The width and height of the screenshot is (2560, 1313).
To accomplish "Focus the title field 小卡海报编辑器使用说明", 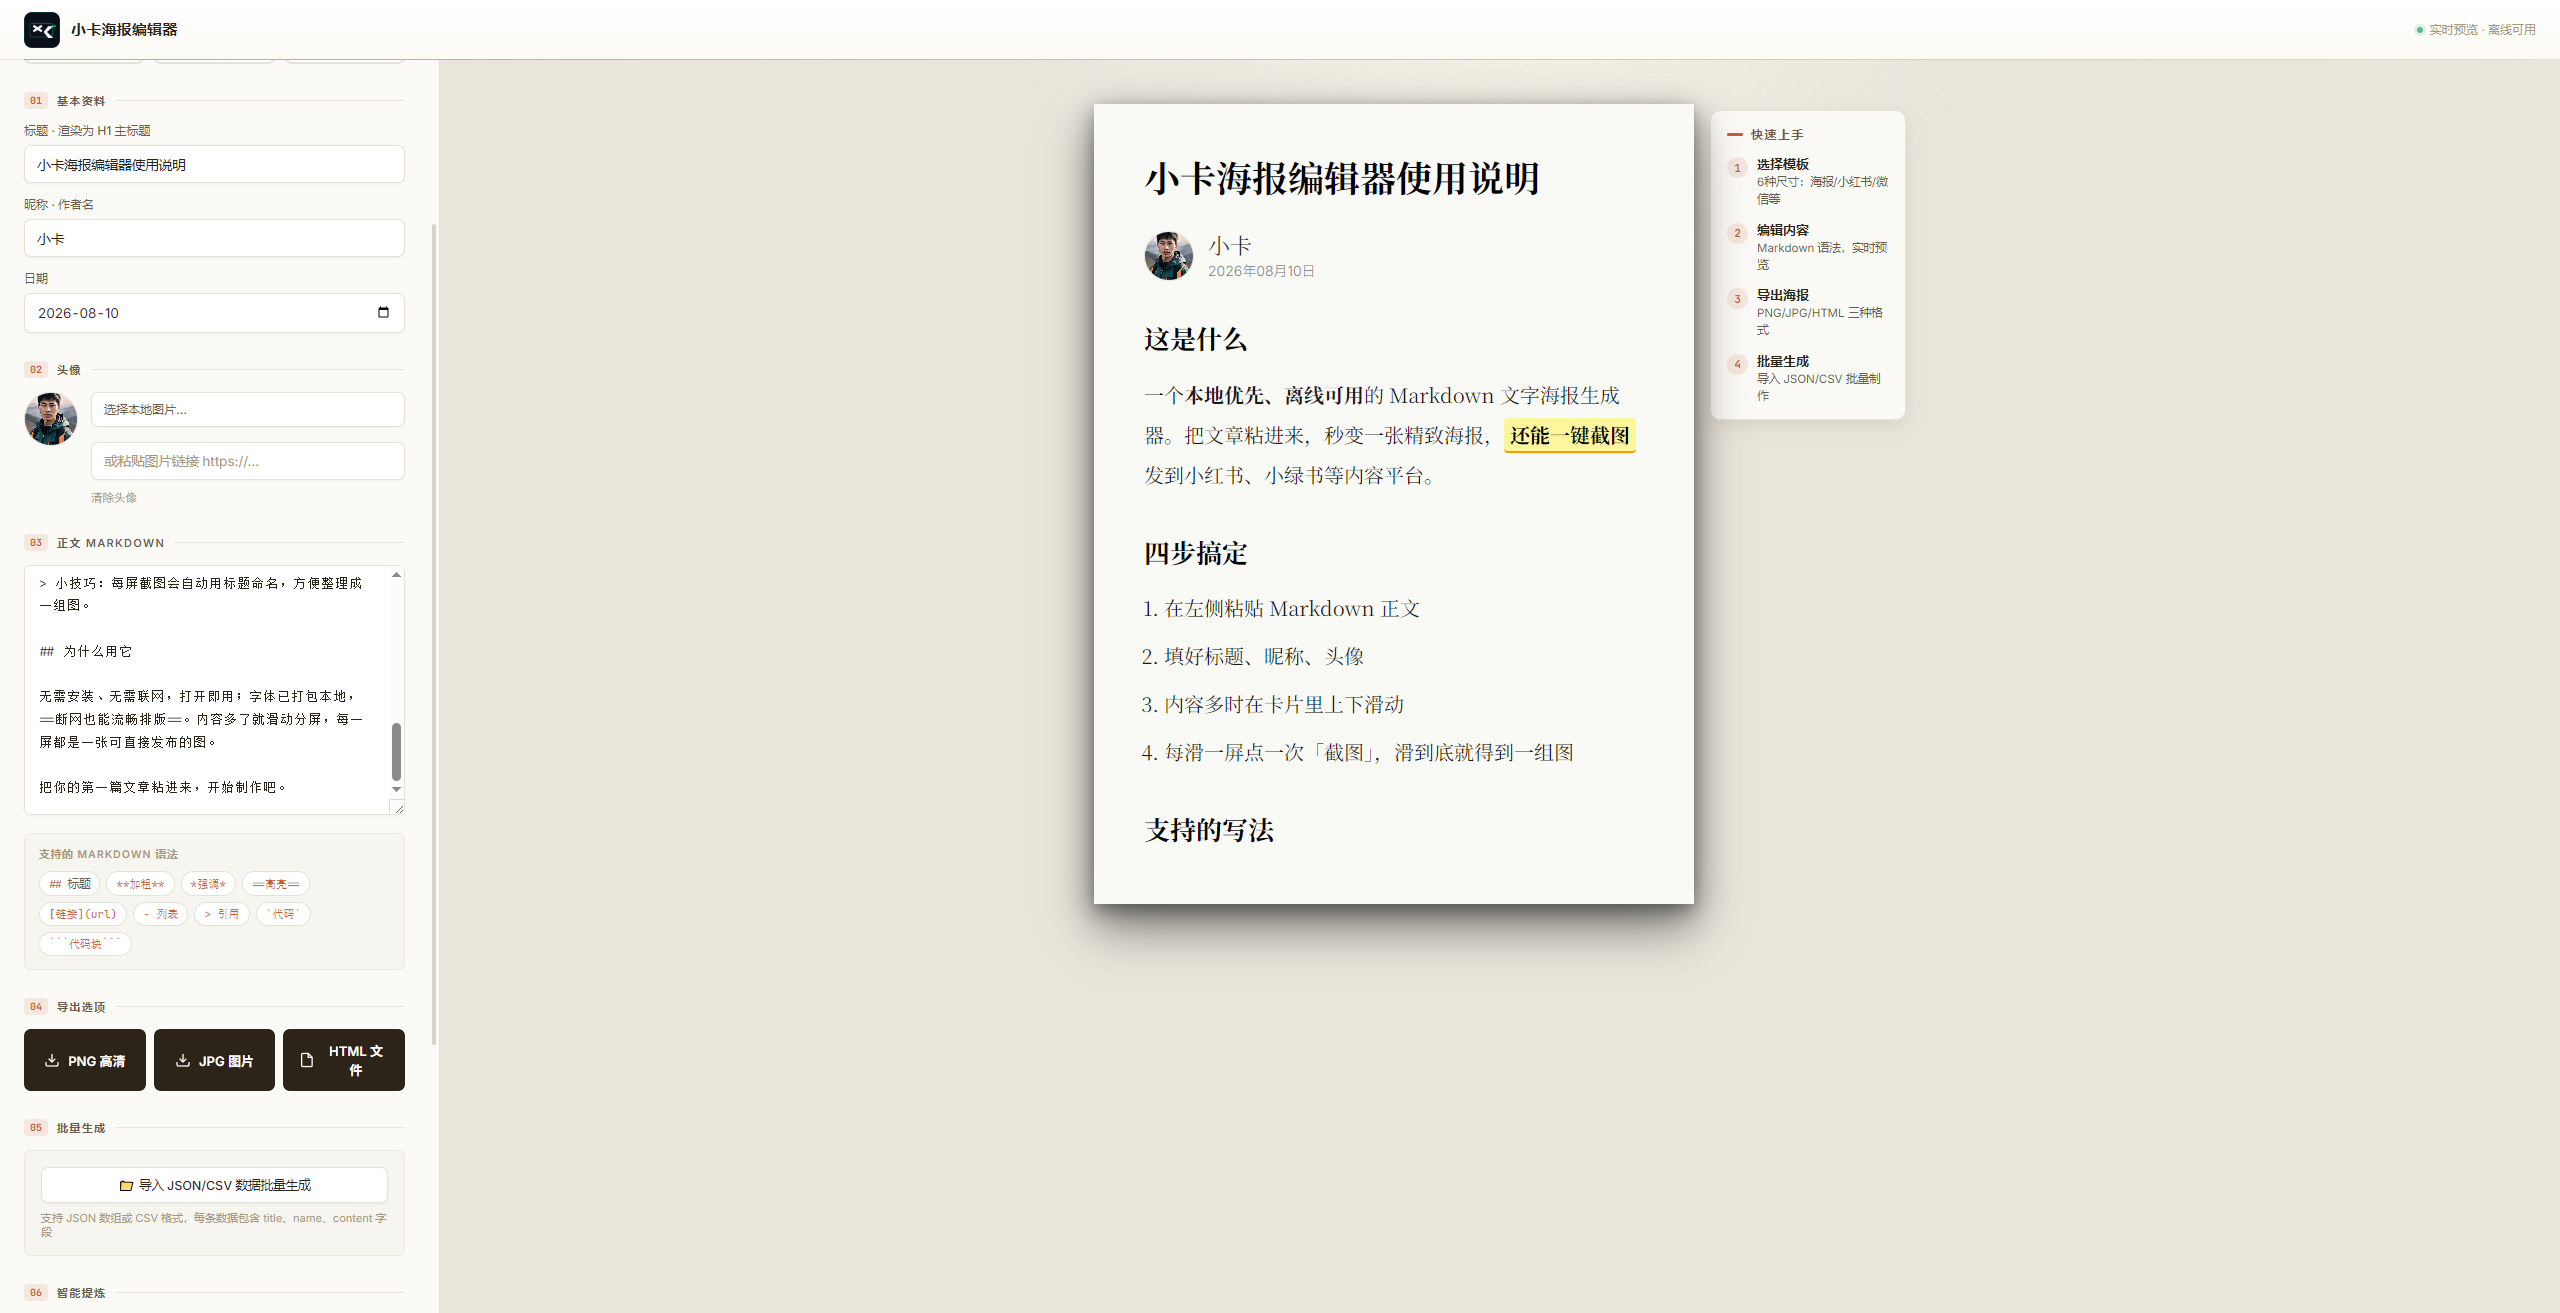I will click(x=214, y=164).
